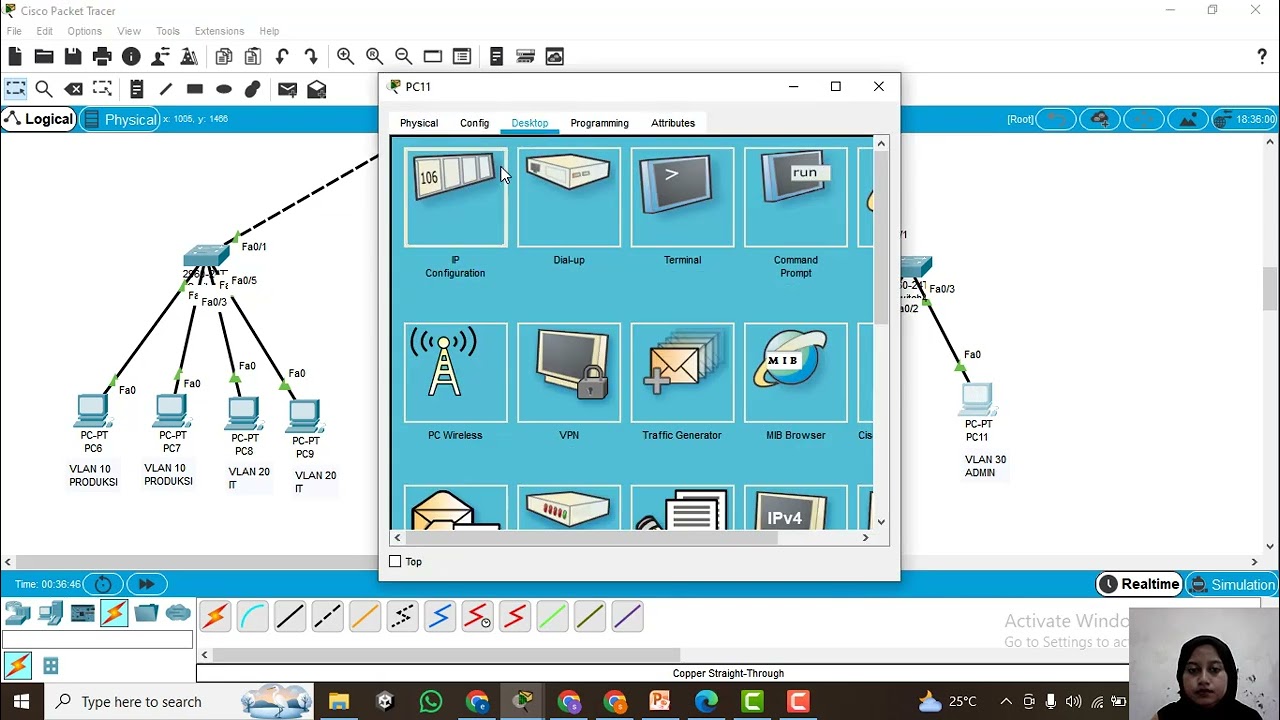Open the Options menu
The height and width of the screenshot is (720, 1280).
coord(84,31)
